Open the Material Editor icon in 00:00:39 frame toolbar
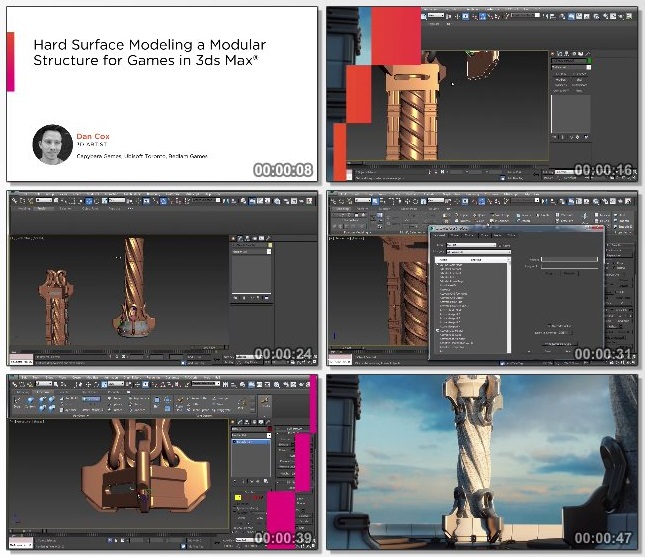Viewport: 645px width, 557px height. pos(277,384)
